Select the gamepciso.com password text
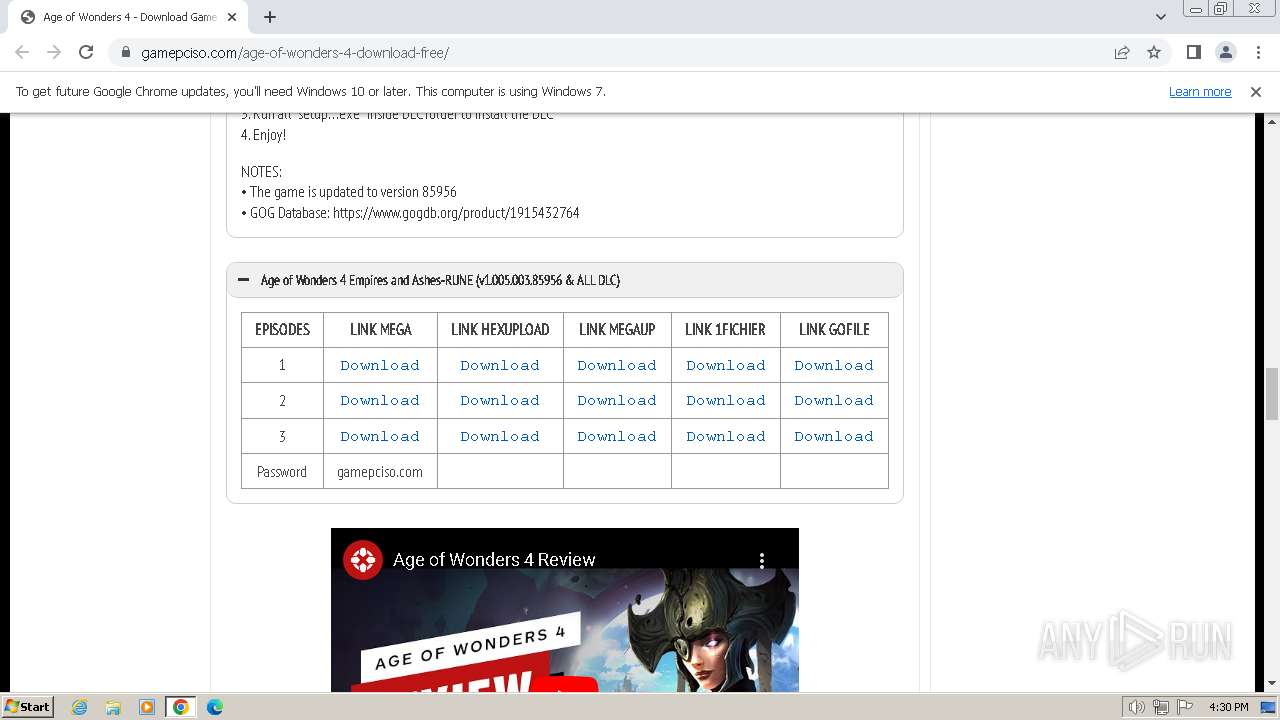 [380, 471]
